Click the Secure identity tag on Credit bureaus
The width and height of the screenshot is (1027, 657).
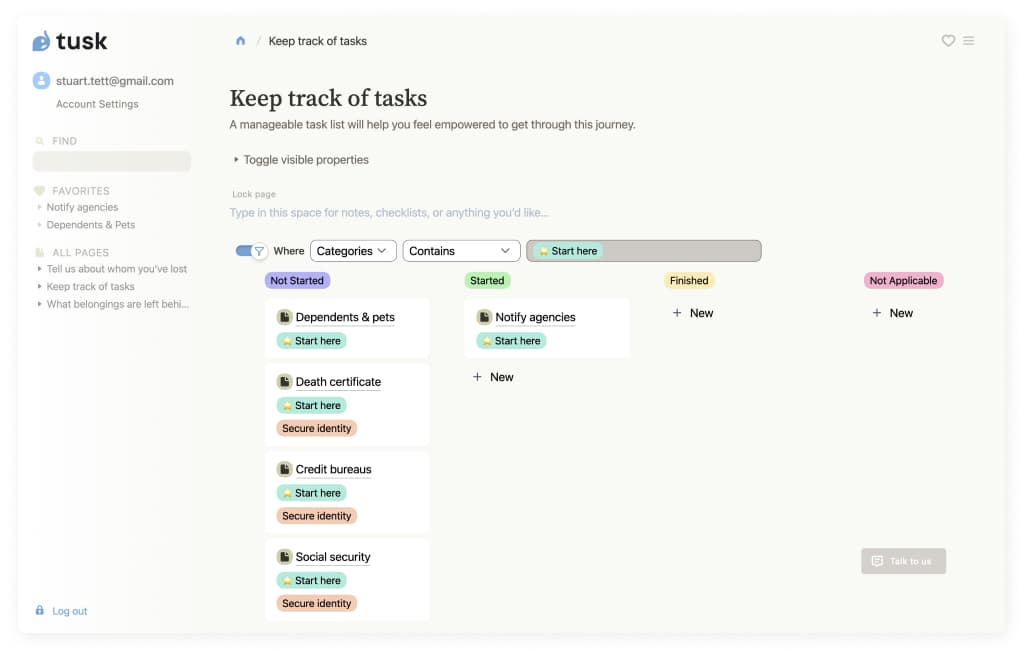tap(317, 516)
